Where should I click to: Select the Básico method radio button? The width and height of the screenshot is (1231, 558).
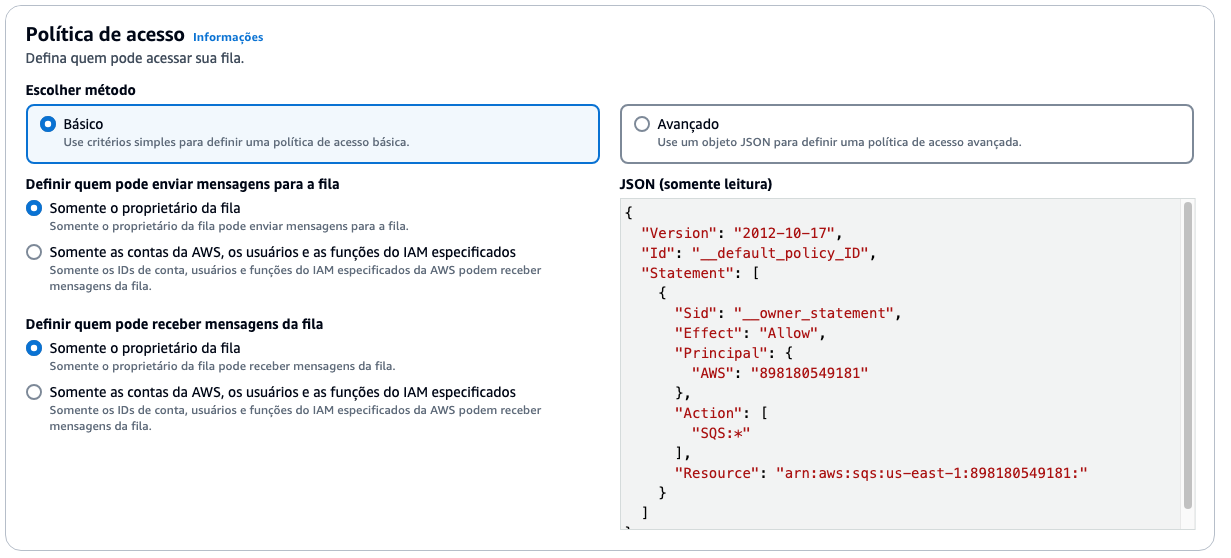pyautogui.click(x=48, y=124)
